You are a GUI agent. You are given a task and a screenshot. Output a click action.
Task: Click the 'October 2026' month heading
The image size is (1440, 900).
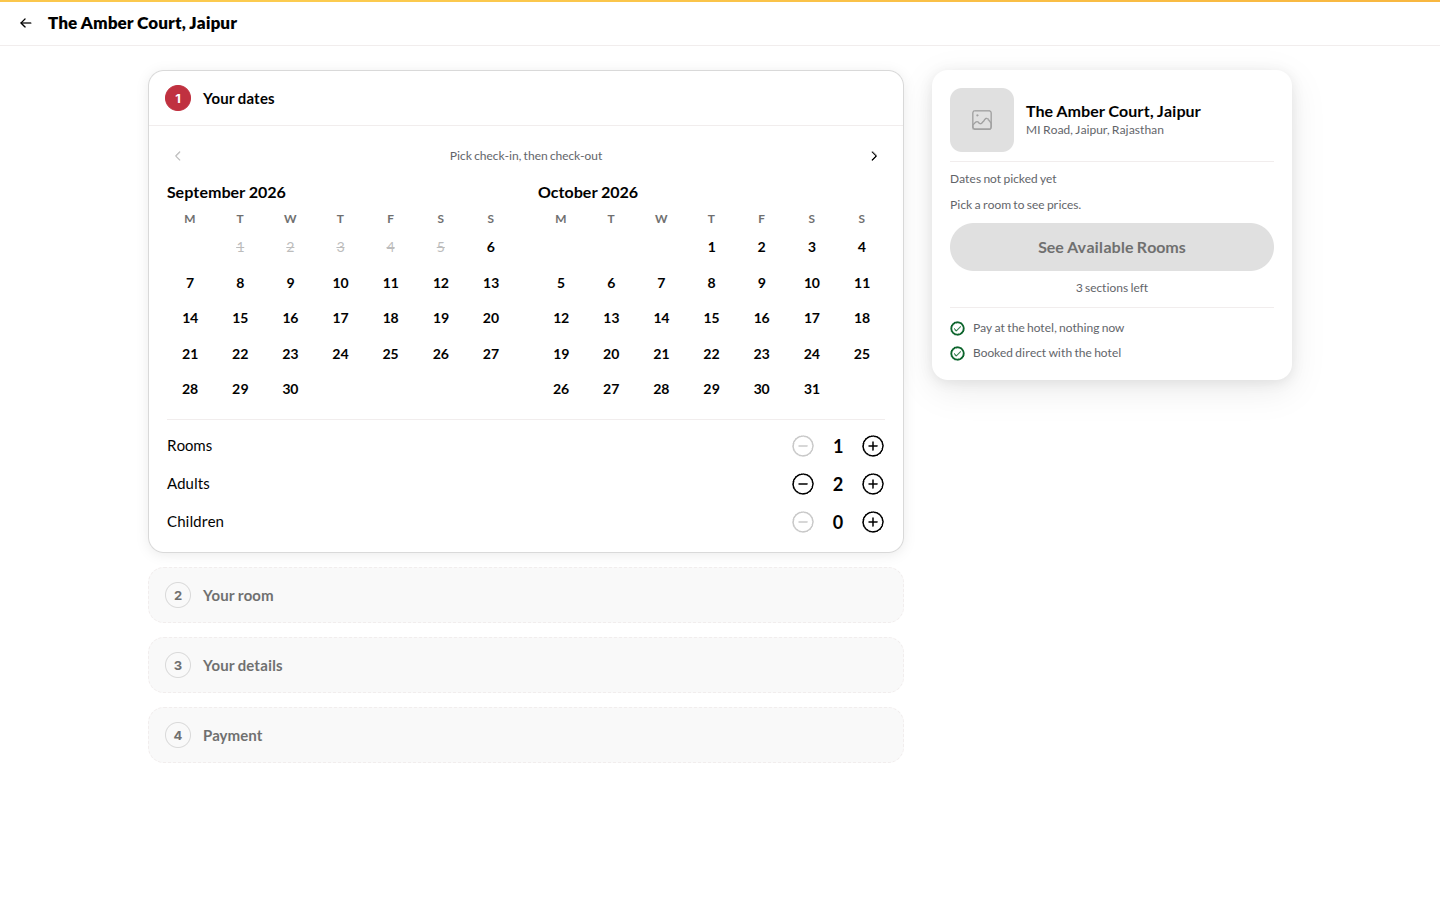[x=588, y=192]
